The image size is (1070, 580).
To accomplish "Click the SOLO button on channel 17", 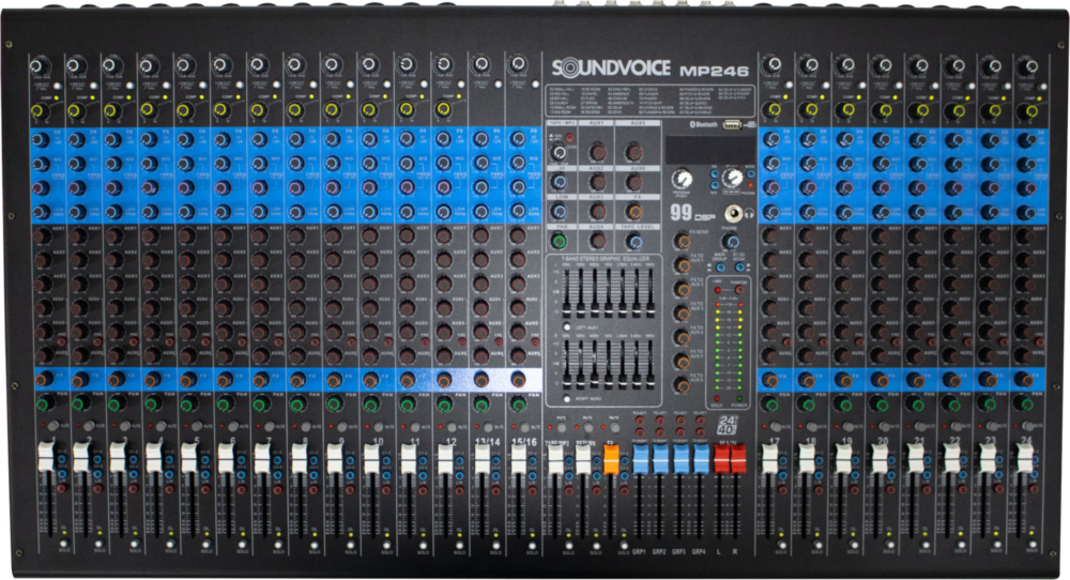I will coord(782,545).
